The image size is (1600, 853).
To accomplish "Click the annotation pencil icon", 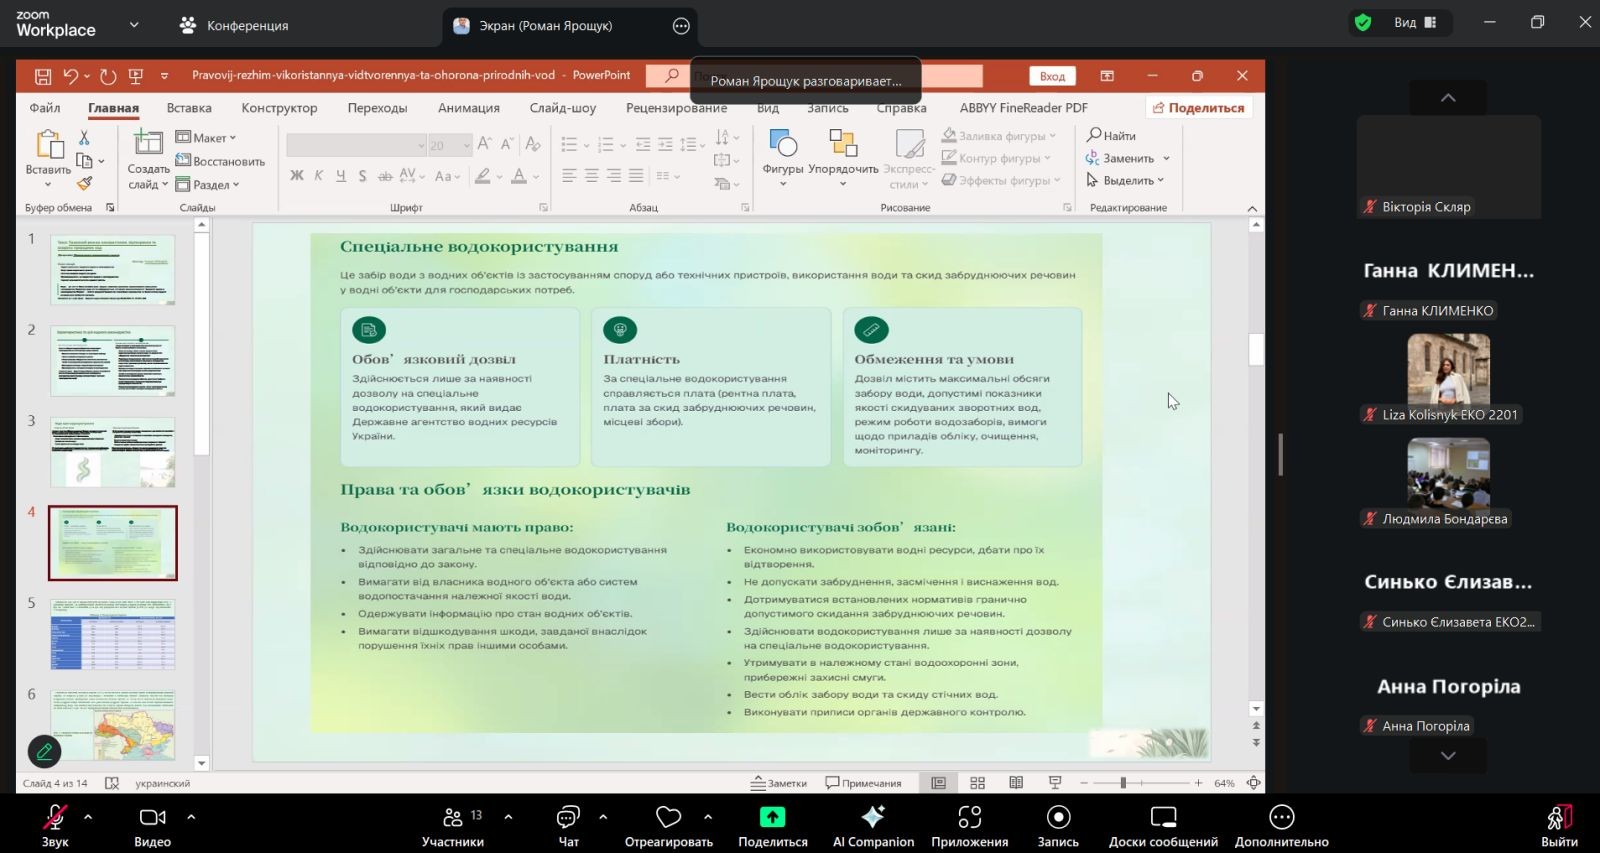I will 44,751.
